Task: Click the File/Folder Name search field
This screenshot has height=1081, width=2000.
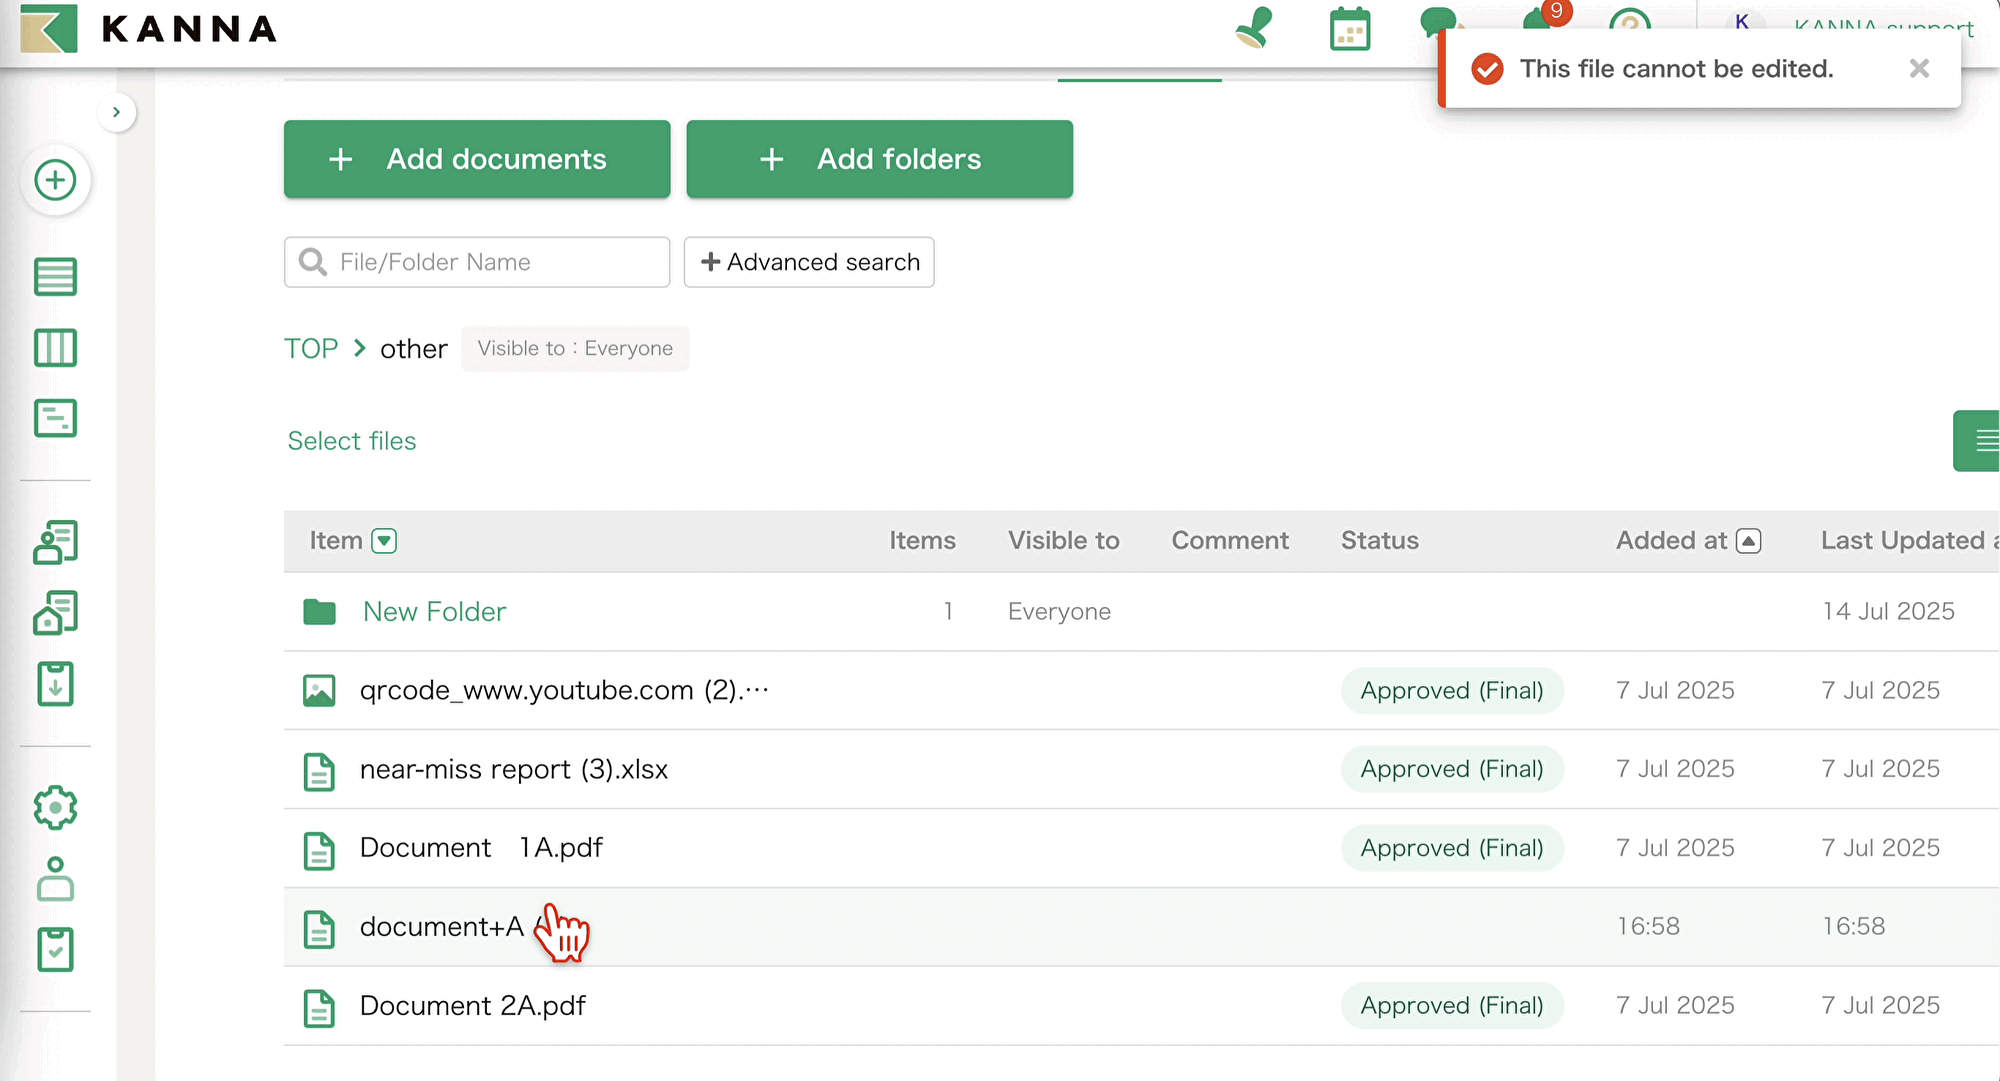Action: tap(490, 262)
